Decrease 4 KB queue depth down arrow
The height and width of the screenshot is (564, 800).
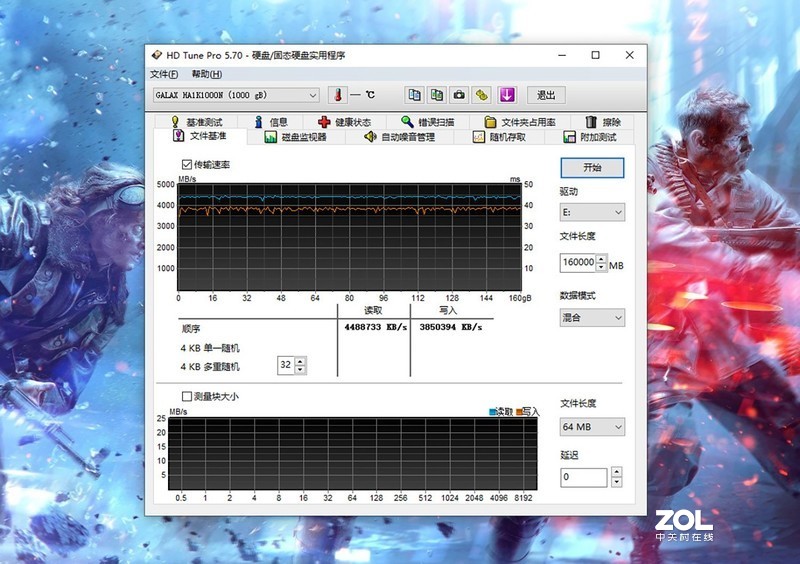300,370
